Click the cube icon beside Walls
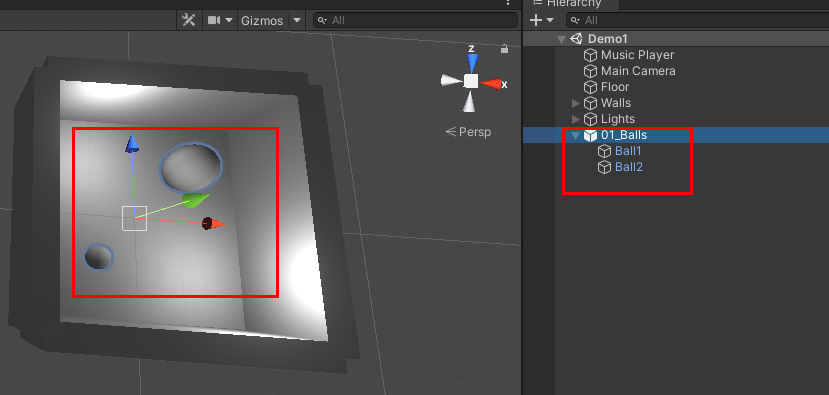The image size is (829, 395). point(590,103)
